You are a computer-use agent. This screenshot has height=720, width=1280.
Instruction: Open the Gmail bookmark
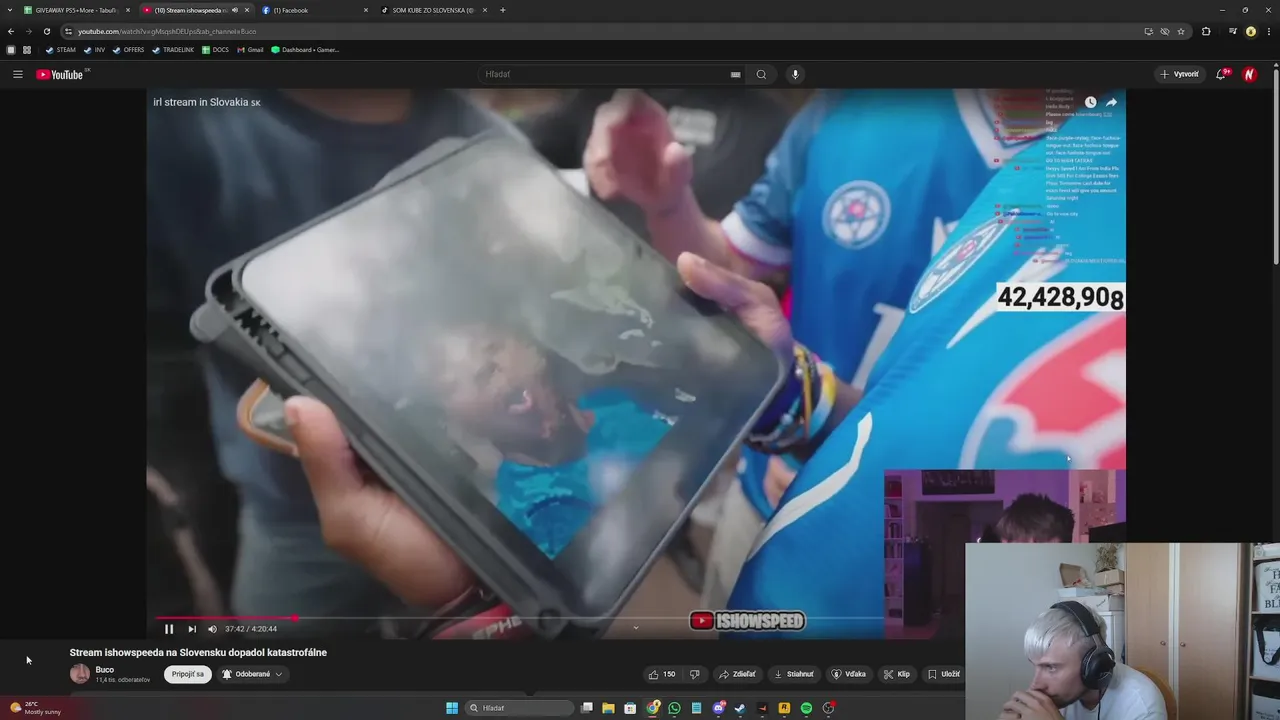pyautogui.click(x=250, y=49)
